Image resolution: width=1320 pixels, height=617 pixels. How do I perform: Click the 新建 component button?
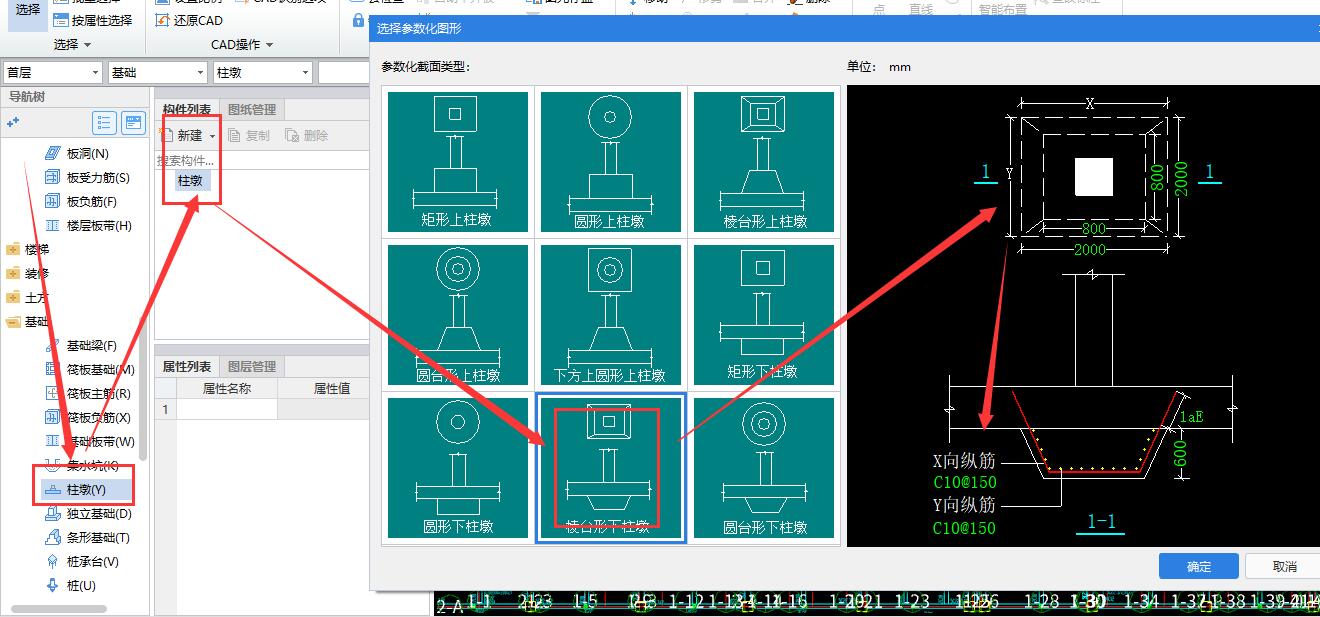coord(182,135)
